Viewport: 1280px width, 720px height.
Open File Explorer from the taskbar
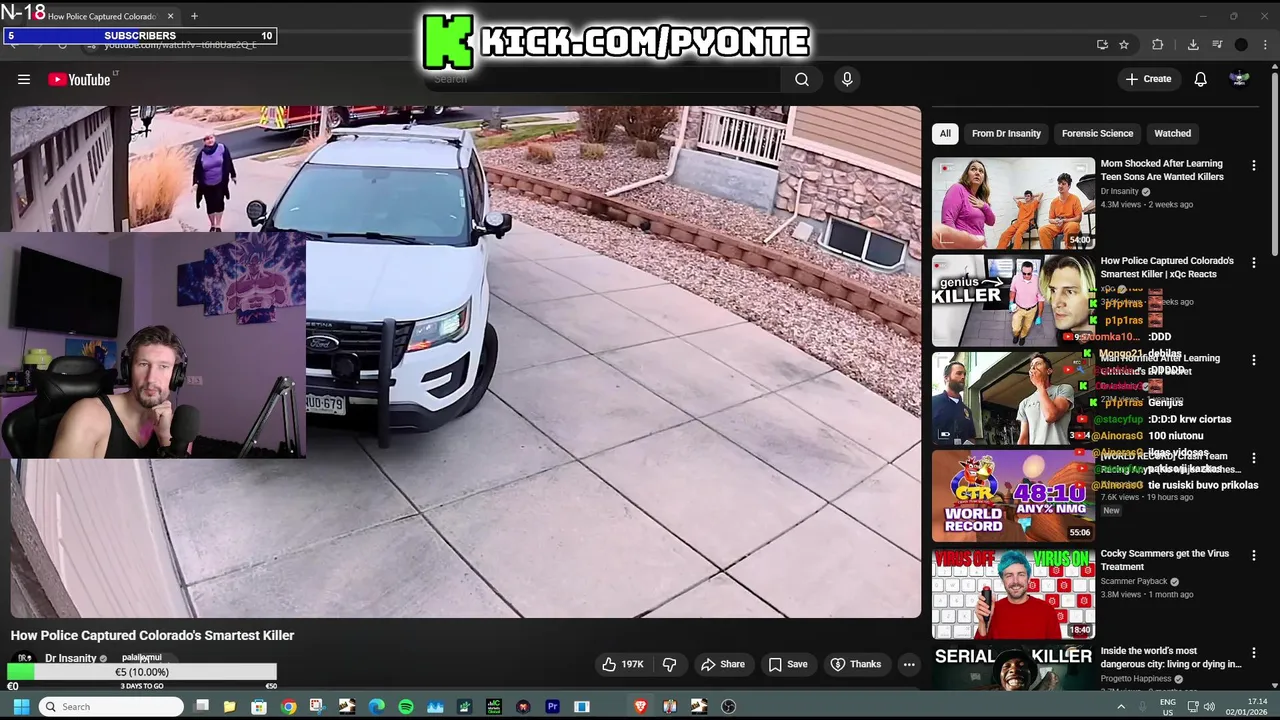click(x=229, y=706)
